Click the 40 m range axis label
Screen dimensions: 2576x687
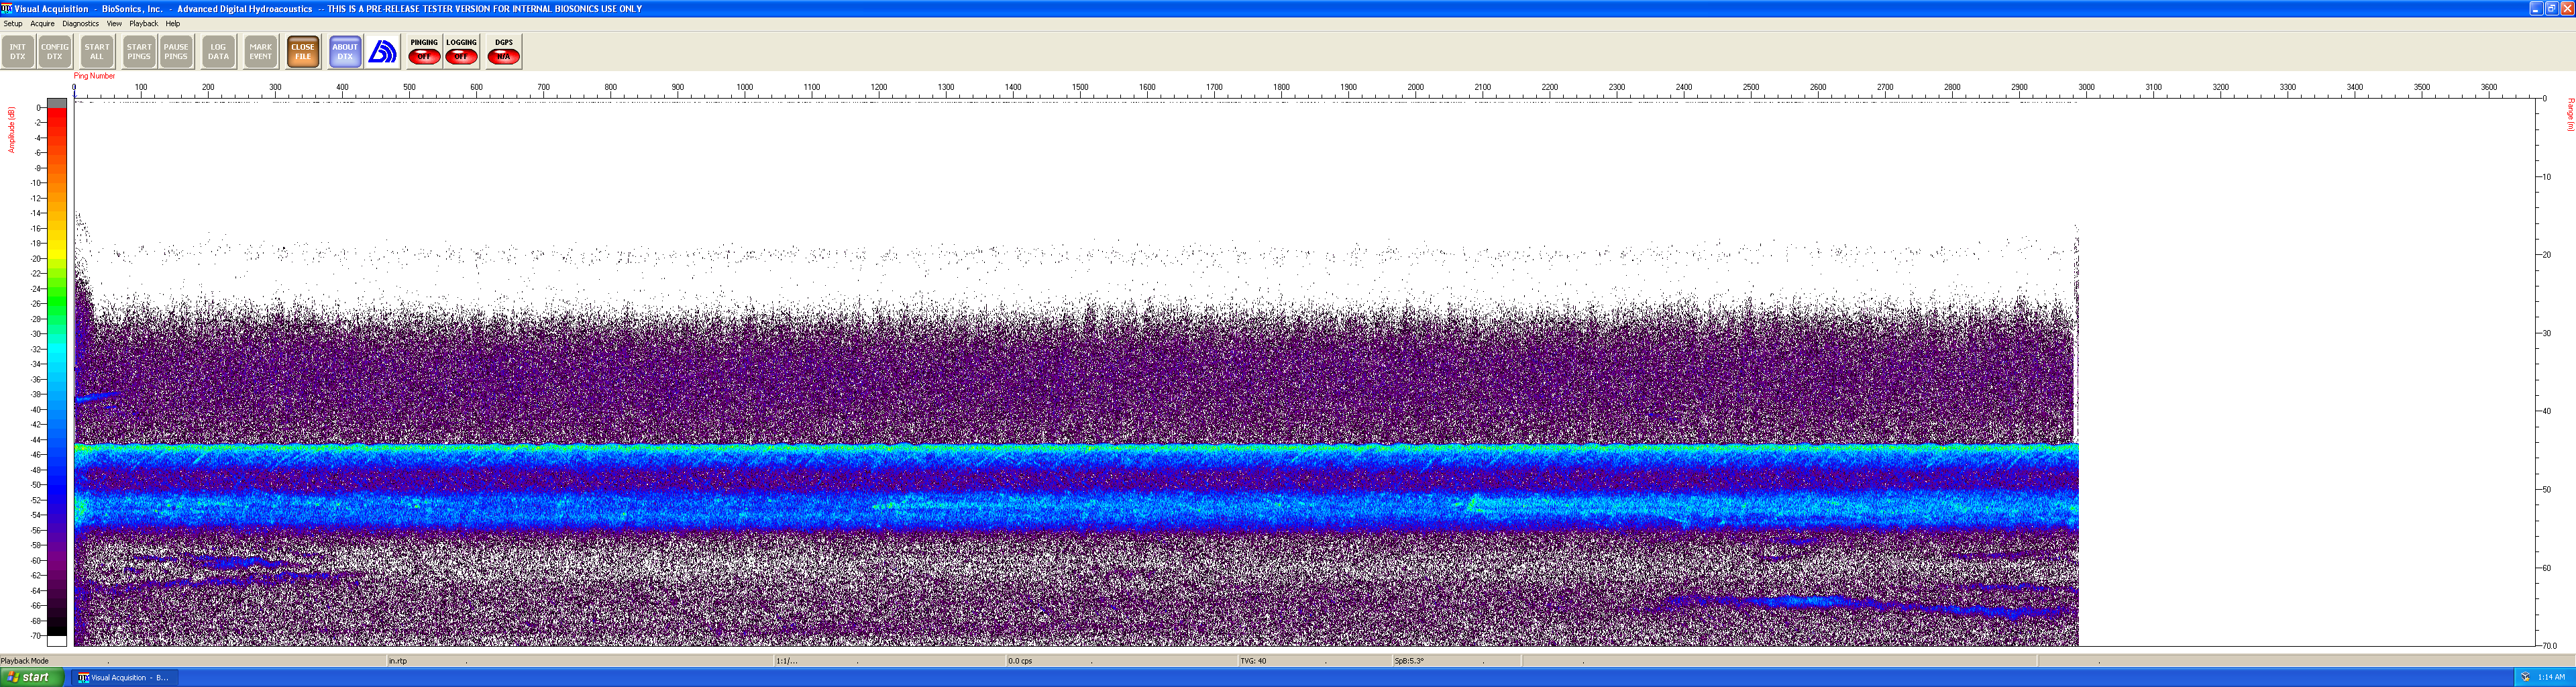click(x=2547, y=412)
